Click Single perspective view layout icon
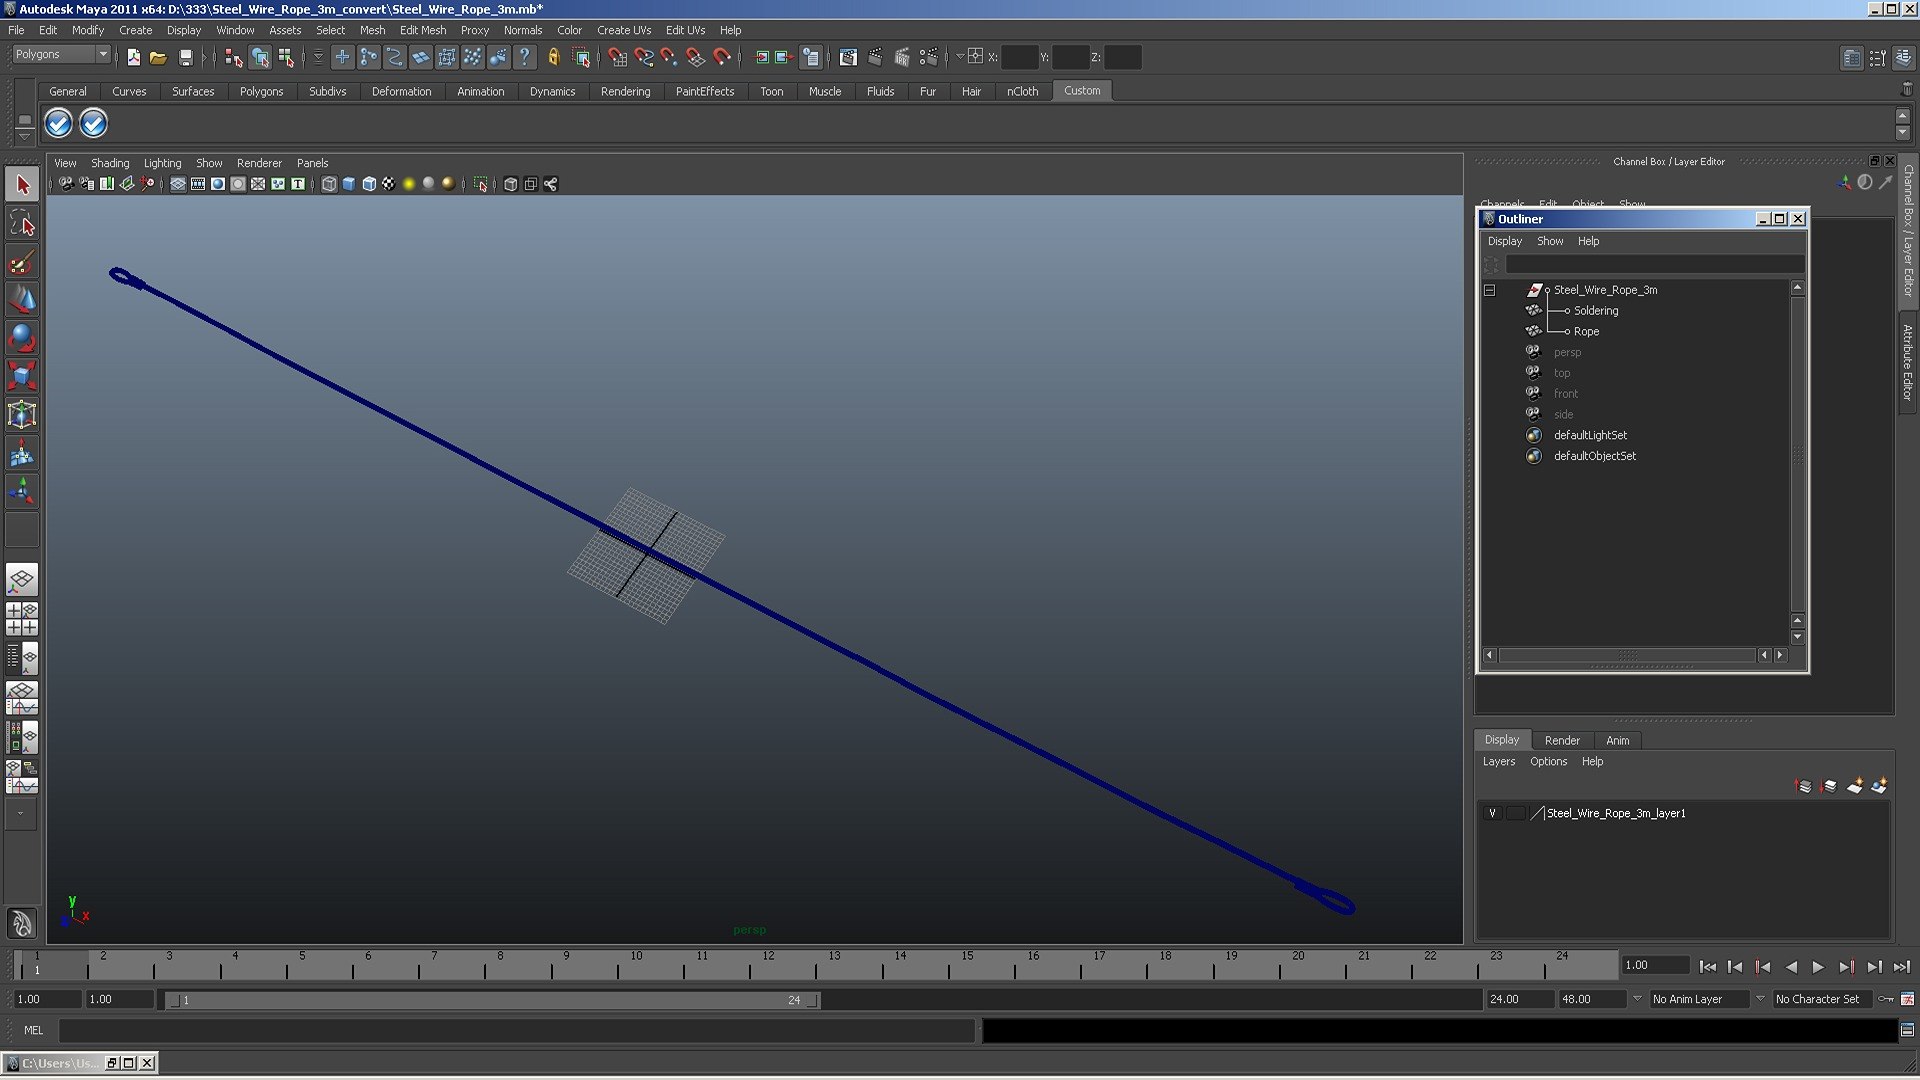This screenshot has width=1920, height=1080. (x=22, y=580)
